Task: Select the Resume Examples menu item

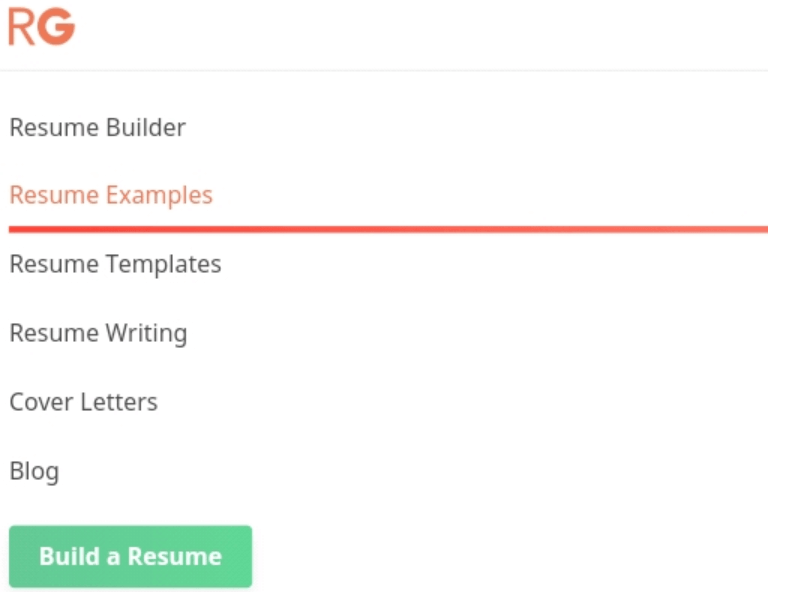Action: 111,196
